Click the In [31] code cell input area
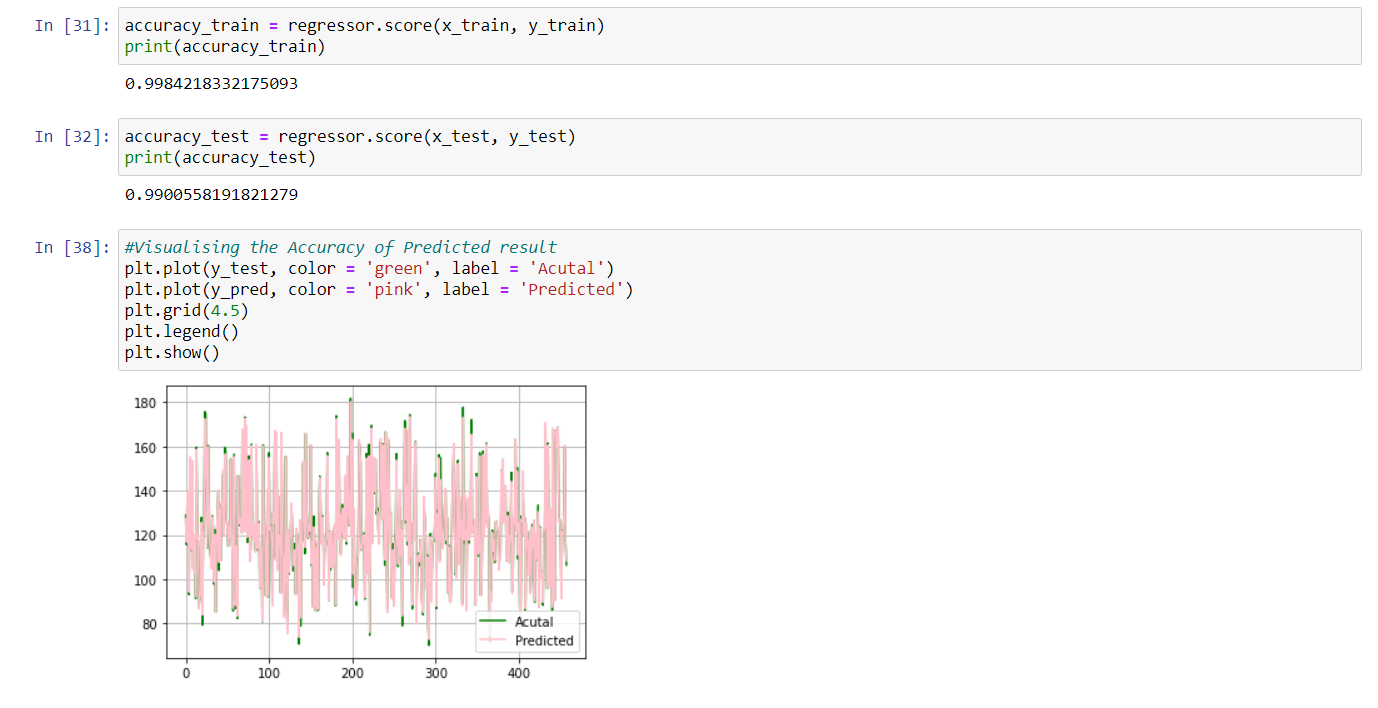The width and height of the screenshot is (1378, 708). (739, 36)
